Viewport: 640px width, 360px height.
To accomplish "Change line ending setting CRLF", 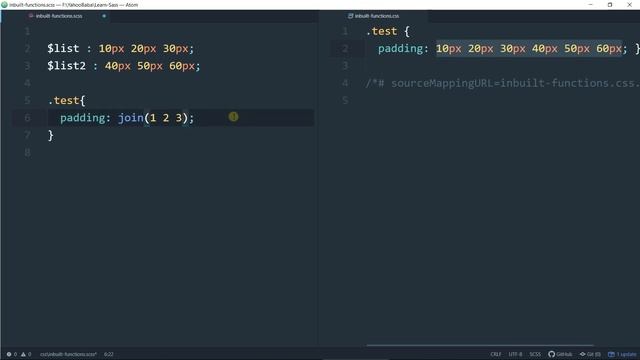I will 496,354.
